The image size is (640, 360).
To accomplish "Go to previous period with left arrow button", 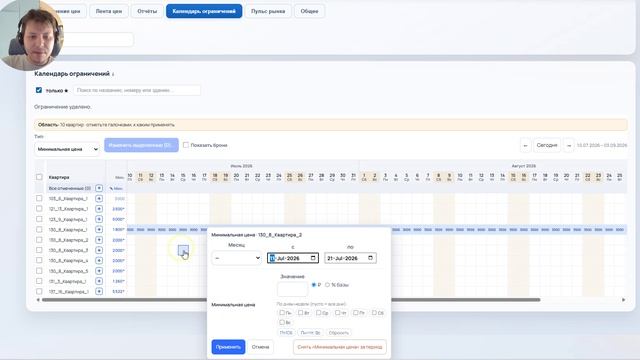I will pyautogui.click(x=525, y=145).
